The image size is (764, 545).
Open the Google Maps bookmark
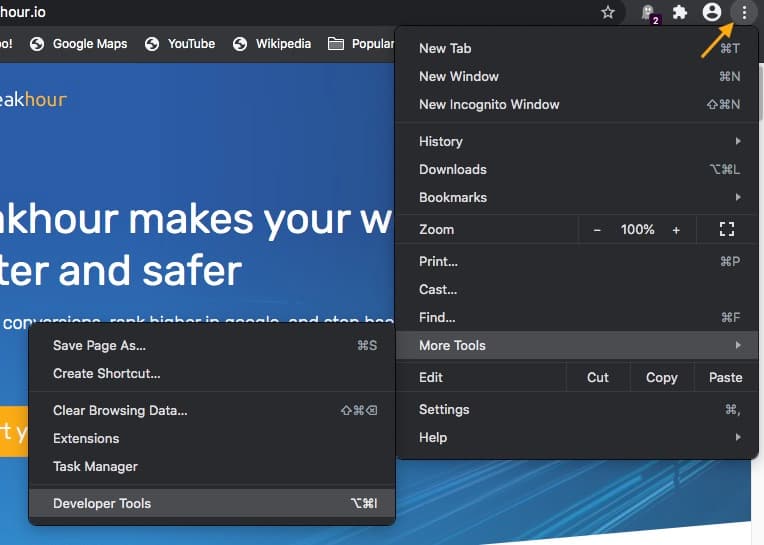(x=78, y=44)
